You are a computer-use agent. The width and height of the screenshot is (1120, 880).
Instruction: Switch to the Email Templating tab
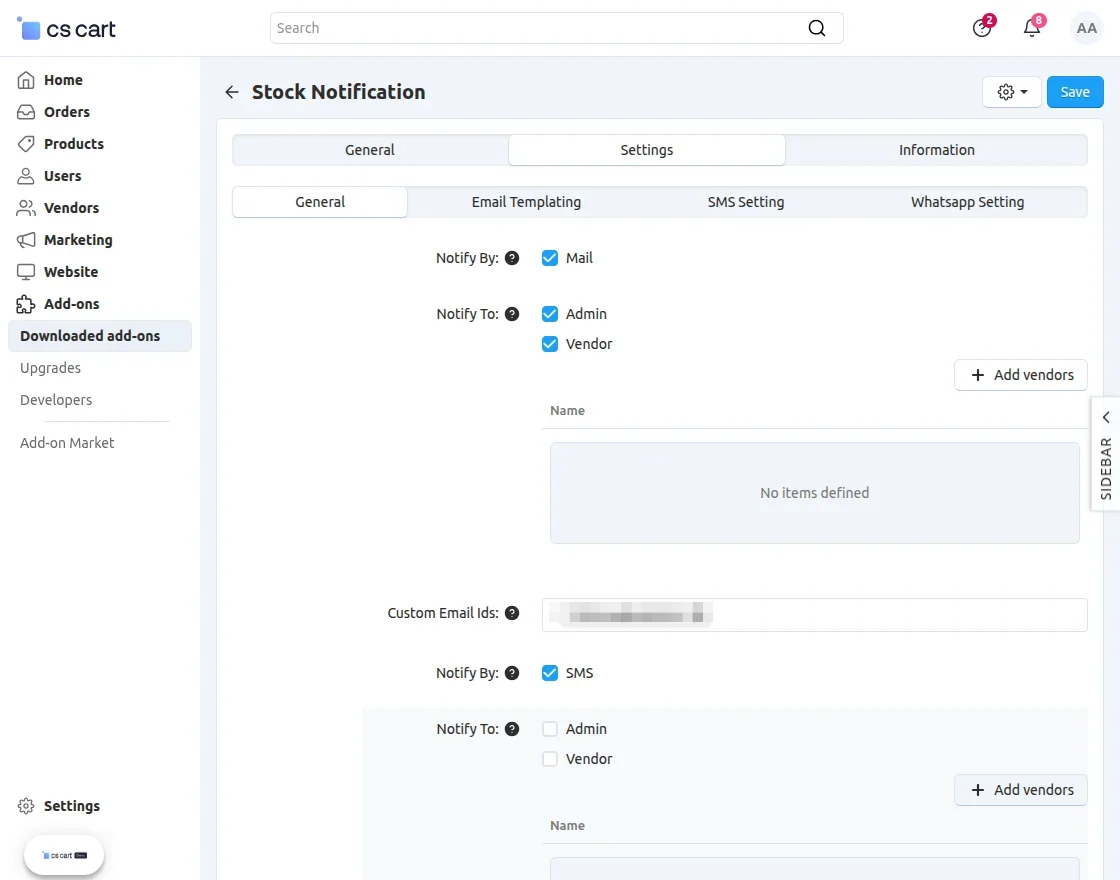[526, 201]
